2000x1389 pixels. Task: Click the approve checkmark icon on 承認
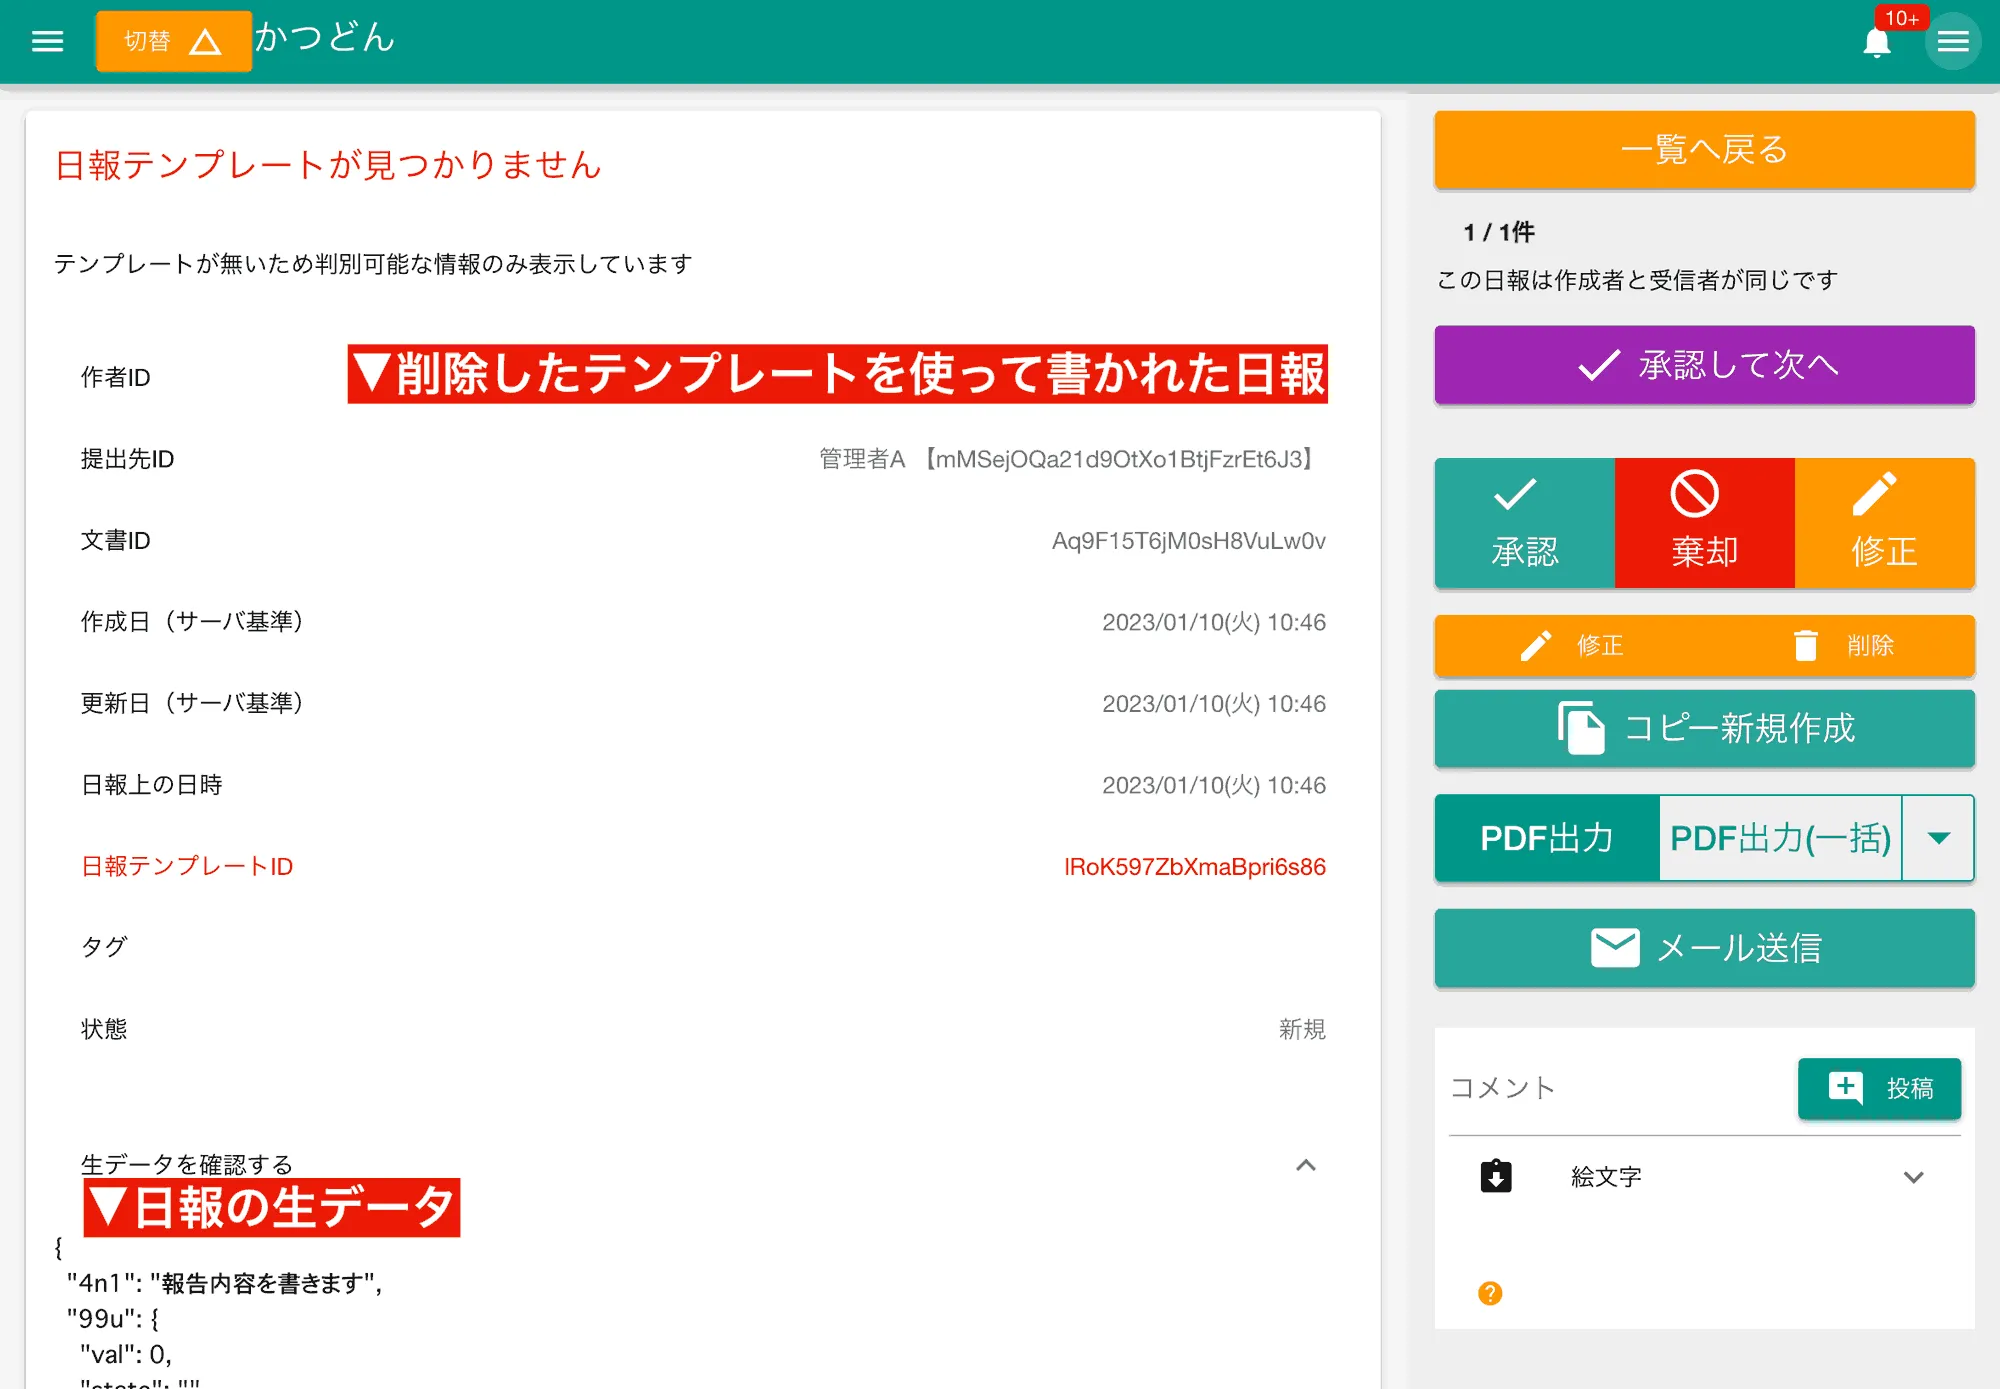click(1516, 492)
